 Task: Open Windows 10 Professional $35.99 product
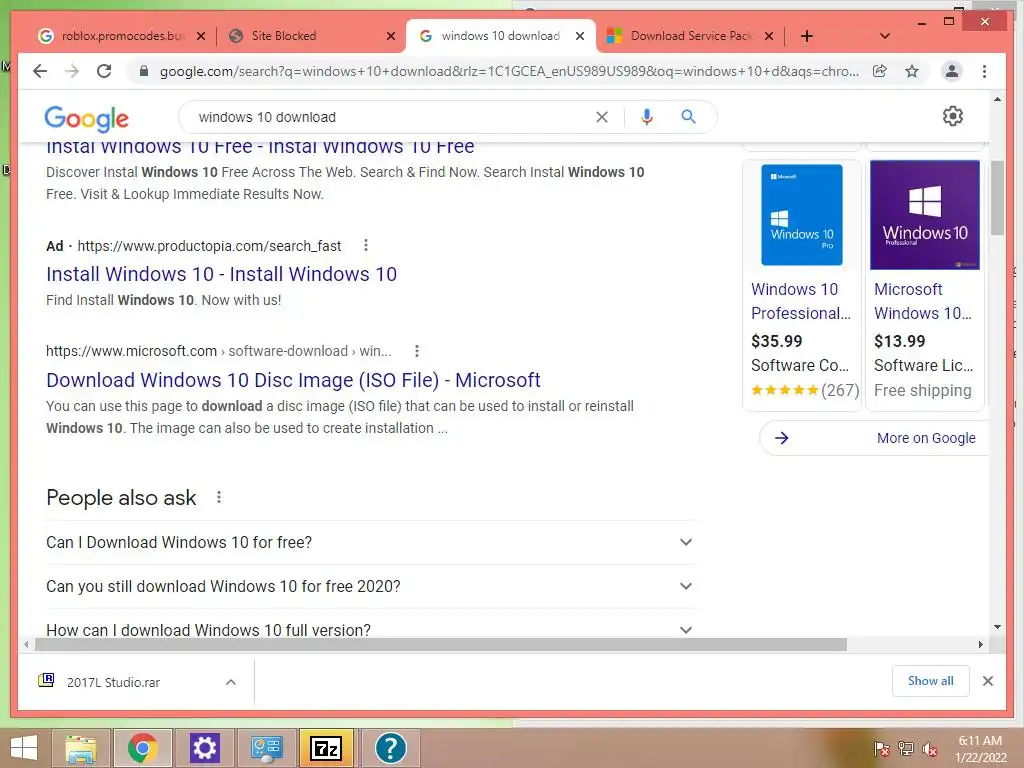[x=801, y=301]
